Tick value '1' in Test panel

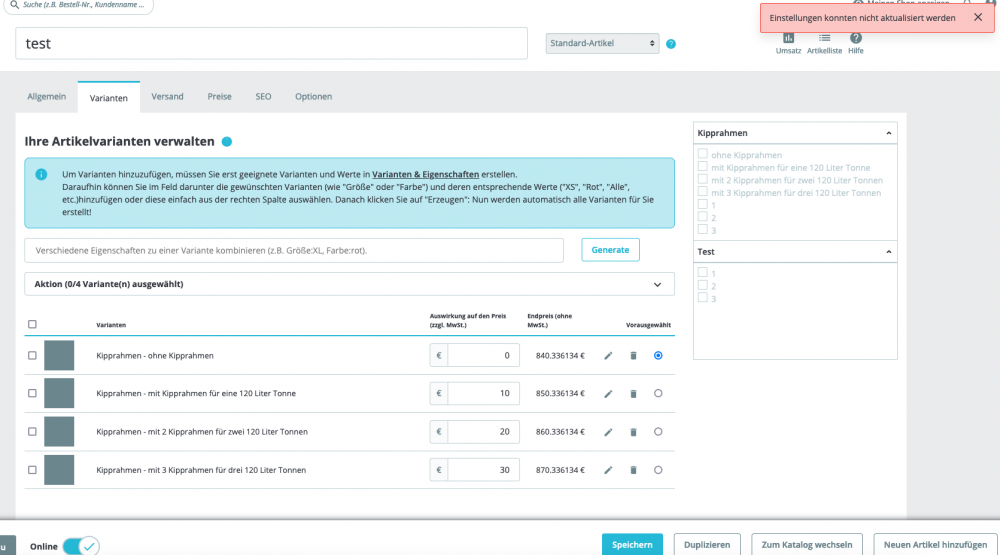[703, 272]
